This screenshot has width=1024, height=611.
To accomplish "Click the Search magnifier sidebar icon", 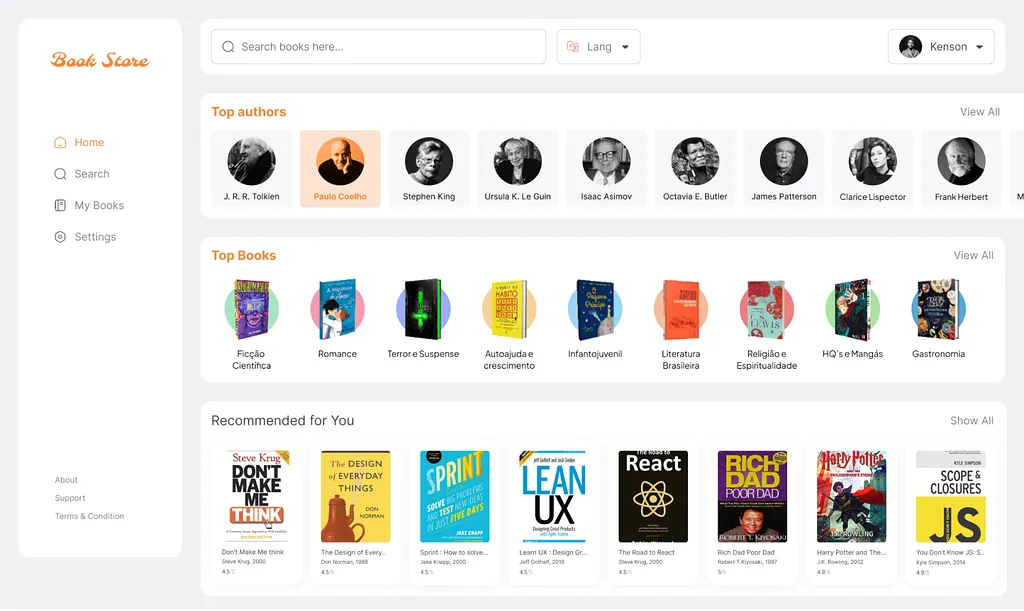I will pos(60,174).
